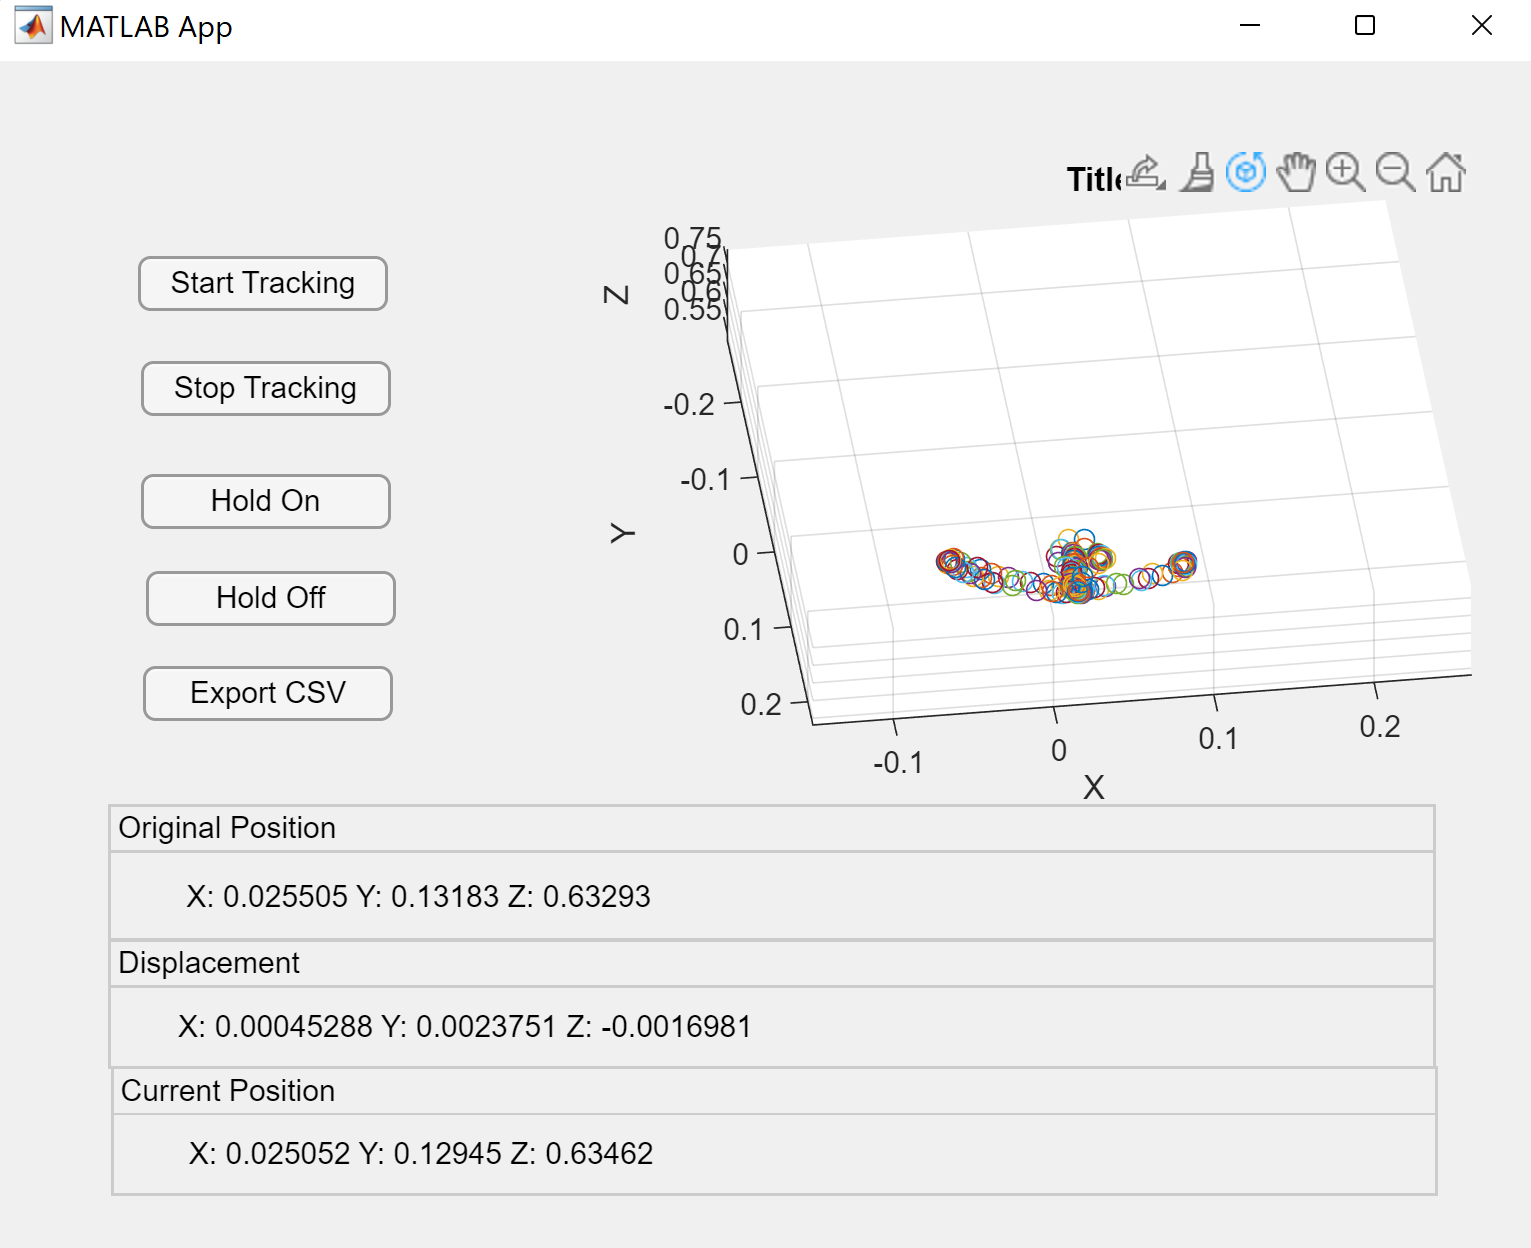This screenshot has width=1531, height=1248.
Task: Click the Restore View home icon
Action: click(1446, 173)
